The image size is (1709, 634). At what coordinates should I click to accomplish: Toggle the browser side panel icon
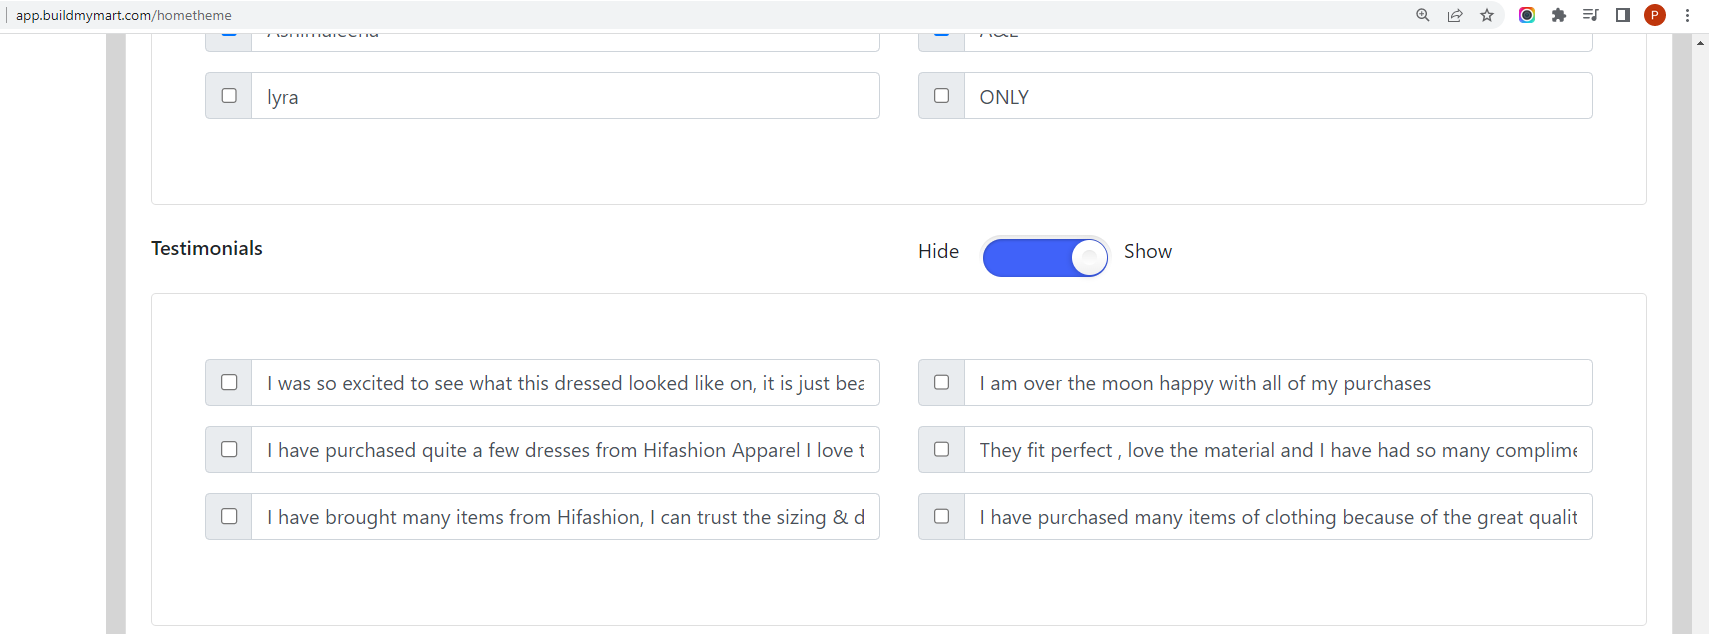click(x=1623, y=15)
